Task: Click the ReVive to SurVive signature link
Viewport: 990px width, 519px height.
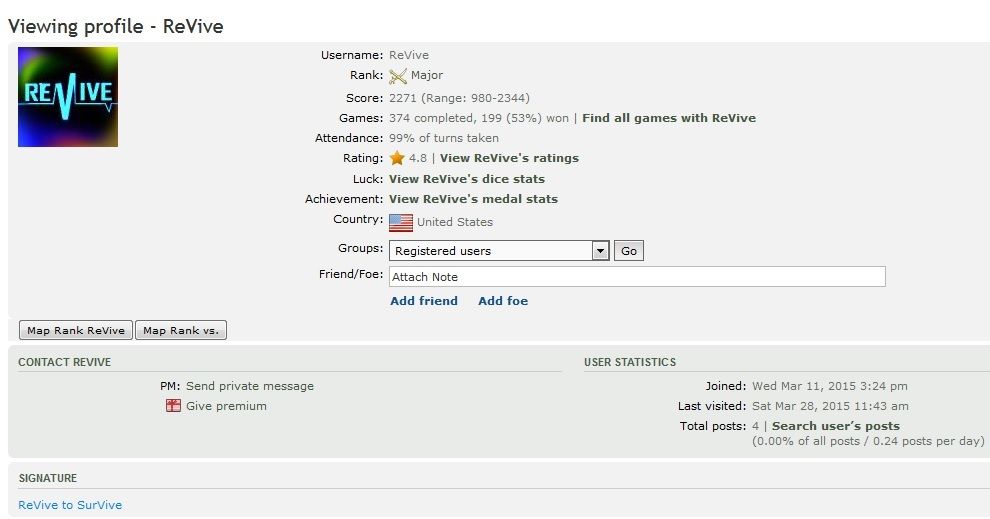Action: coord(70,505)
